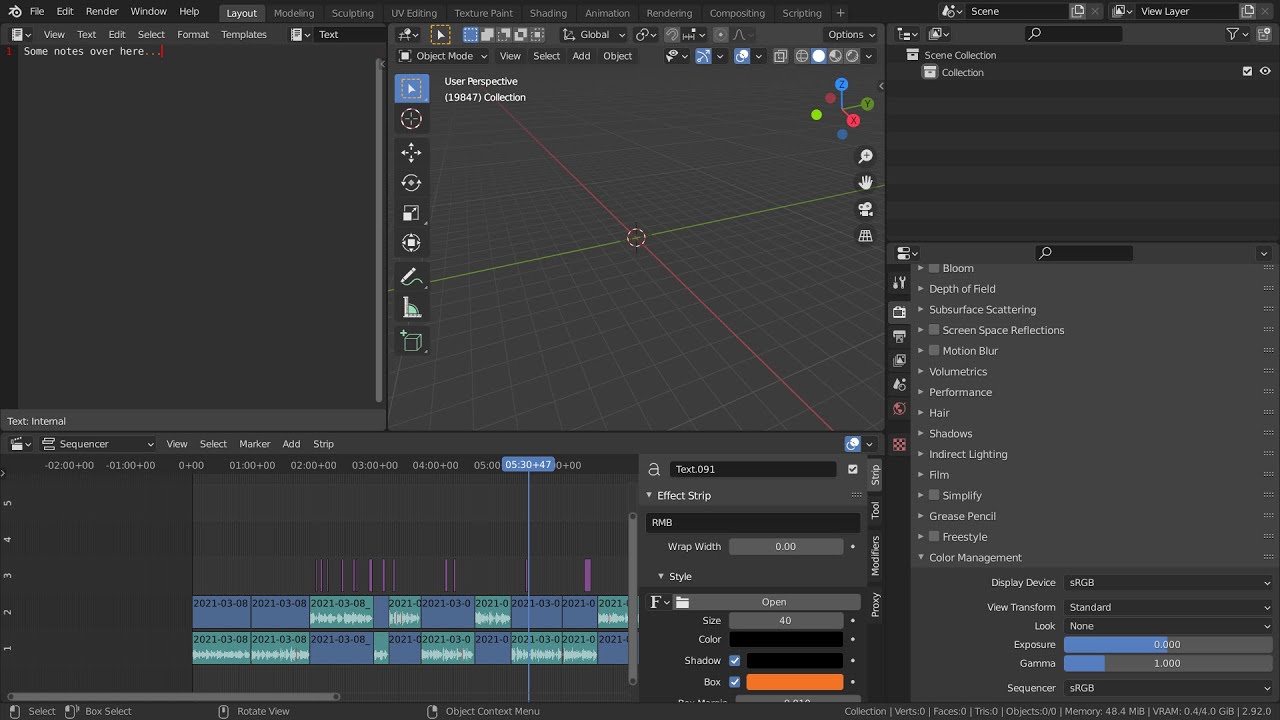Open the World properties tab (globe icon)
Image resolution: width=1280 pixels, height=720 pixels.
[x=899, y=409]
